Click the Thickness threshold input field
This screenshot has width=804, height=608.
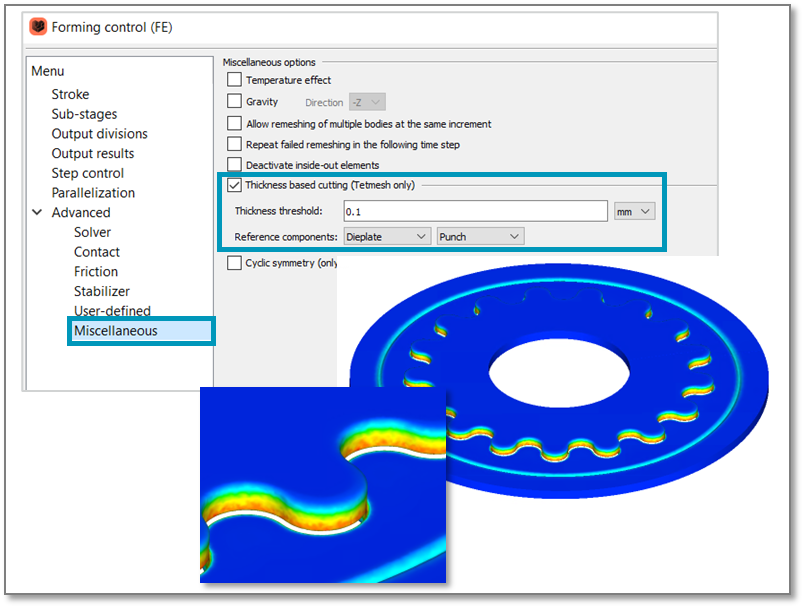click(475, 211)
